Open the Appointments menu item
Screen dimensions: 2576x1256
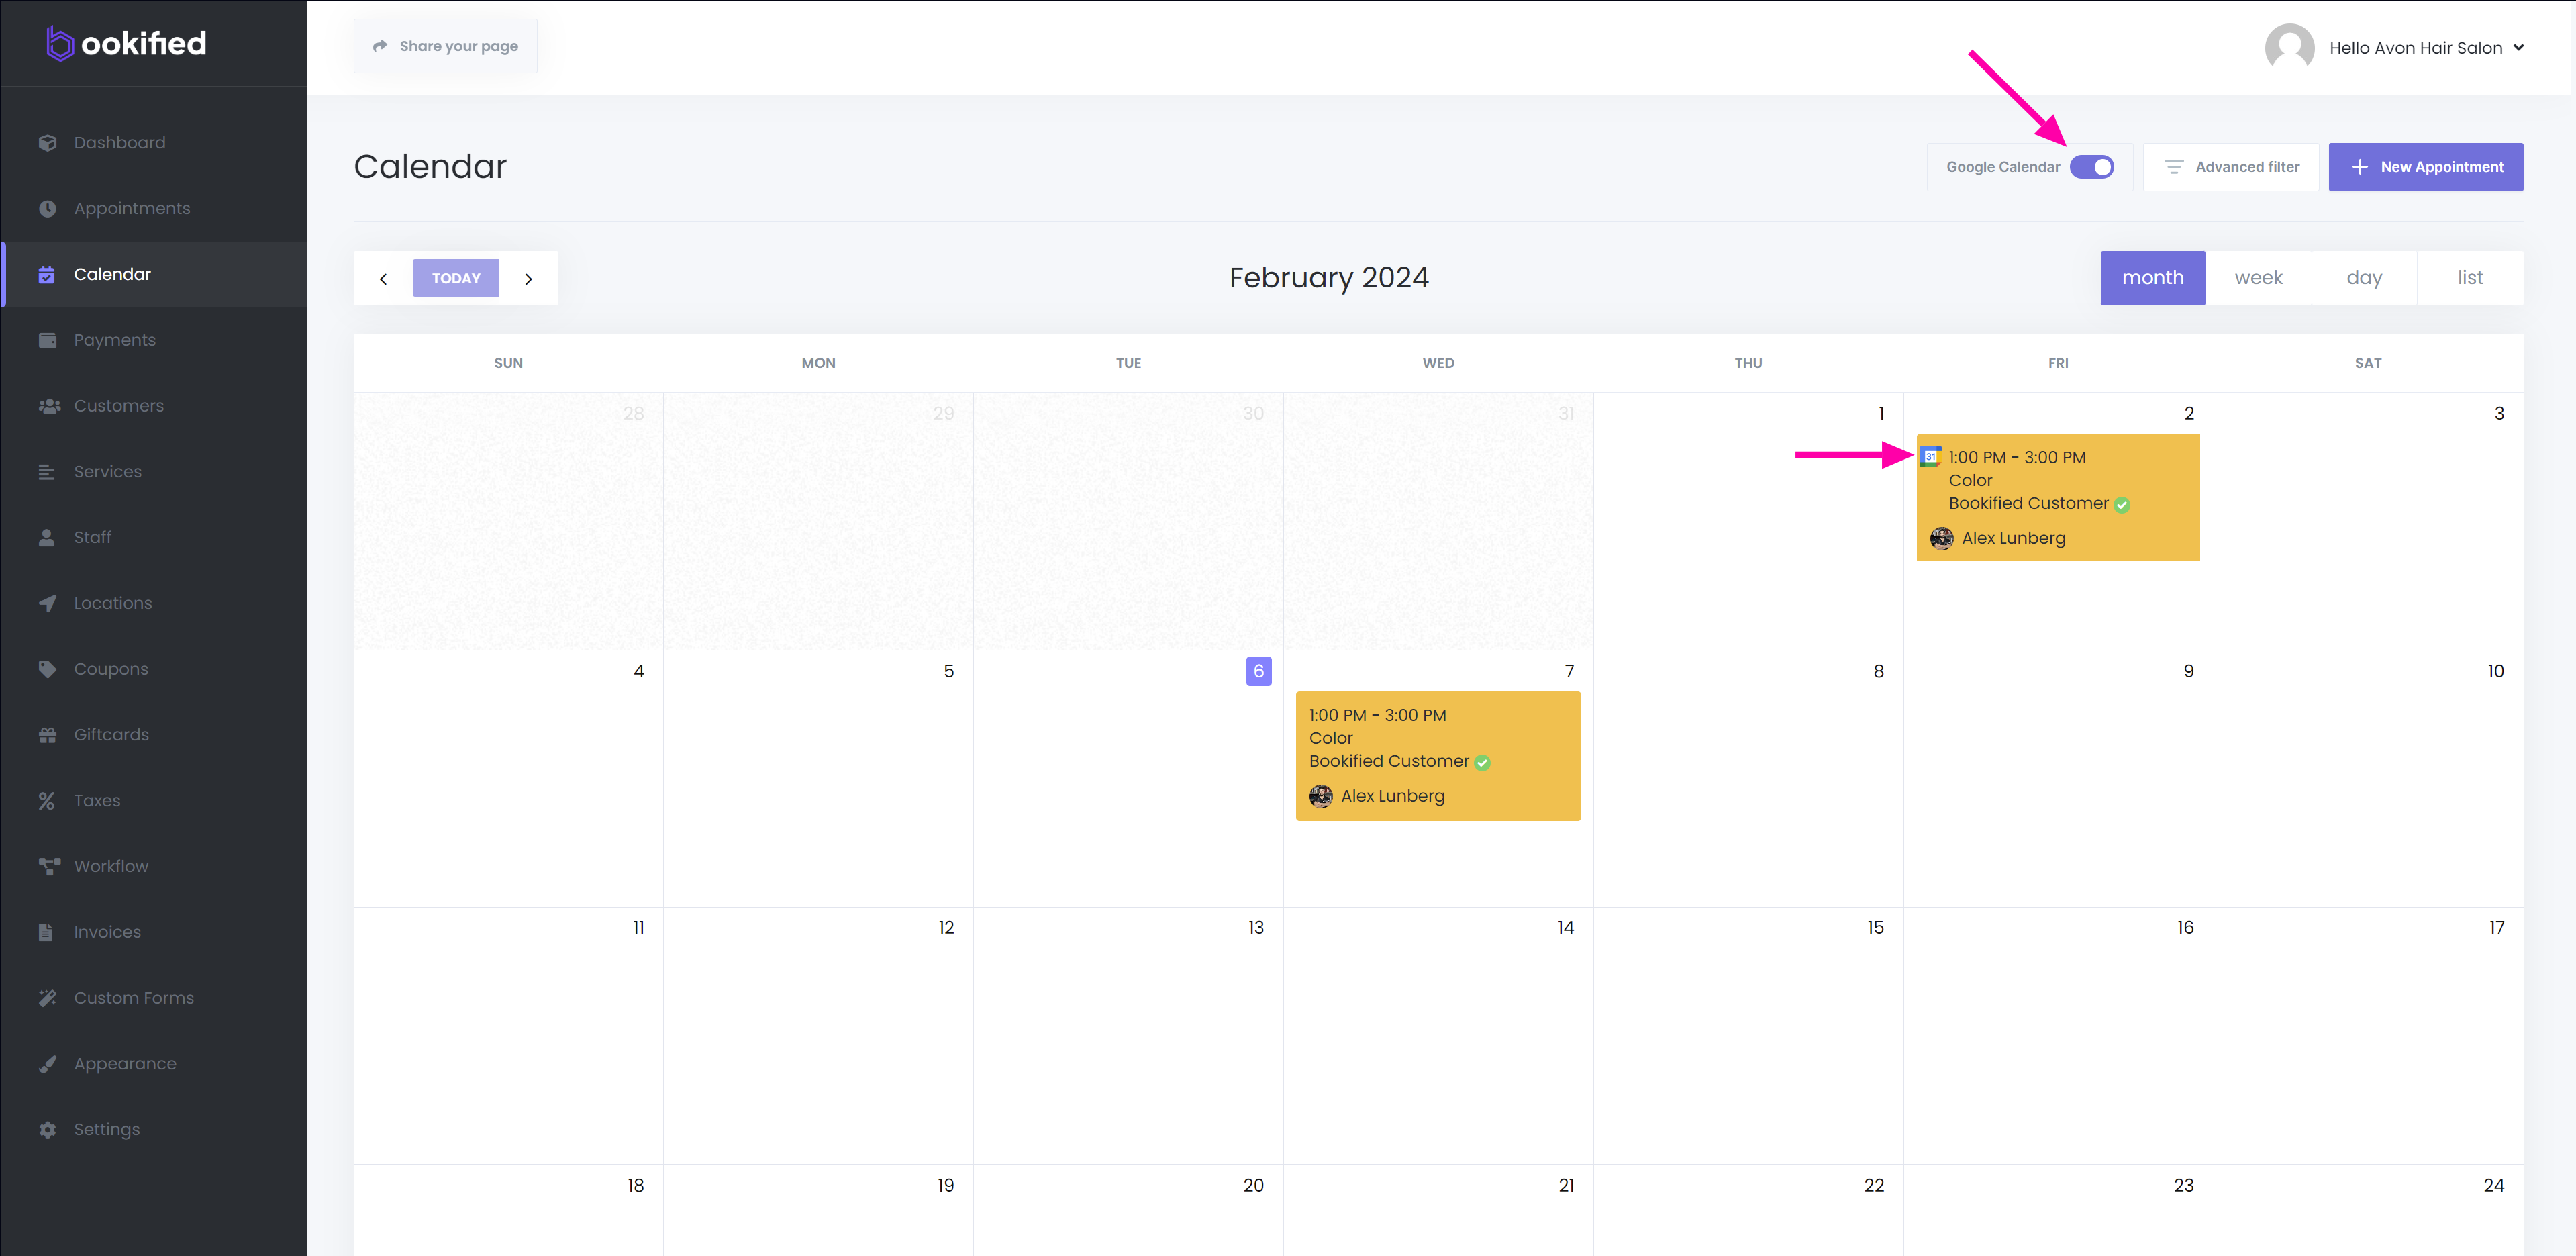tap(154, 209)
